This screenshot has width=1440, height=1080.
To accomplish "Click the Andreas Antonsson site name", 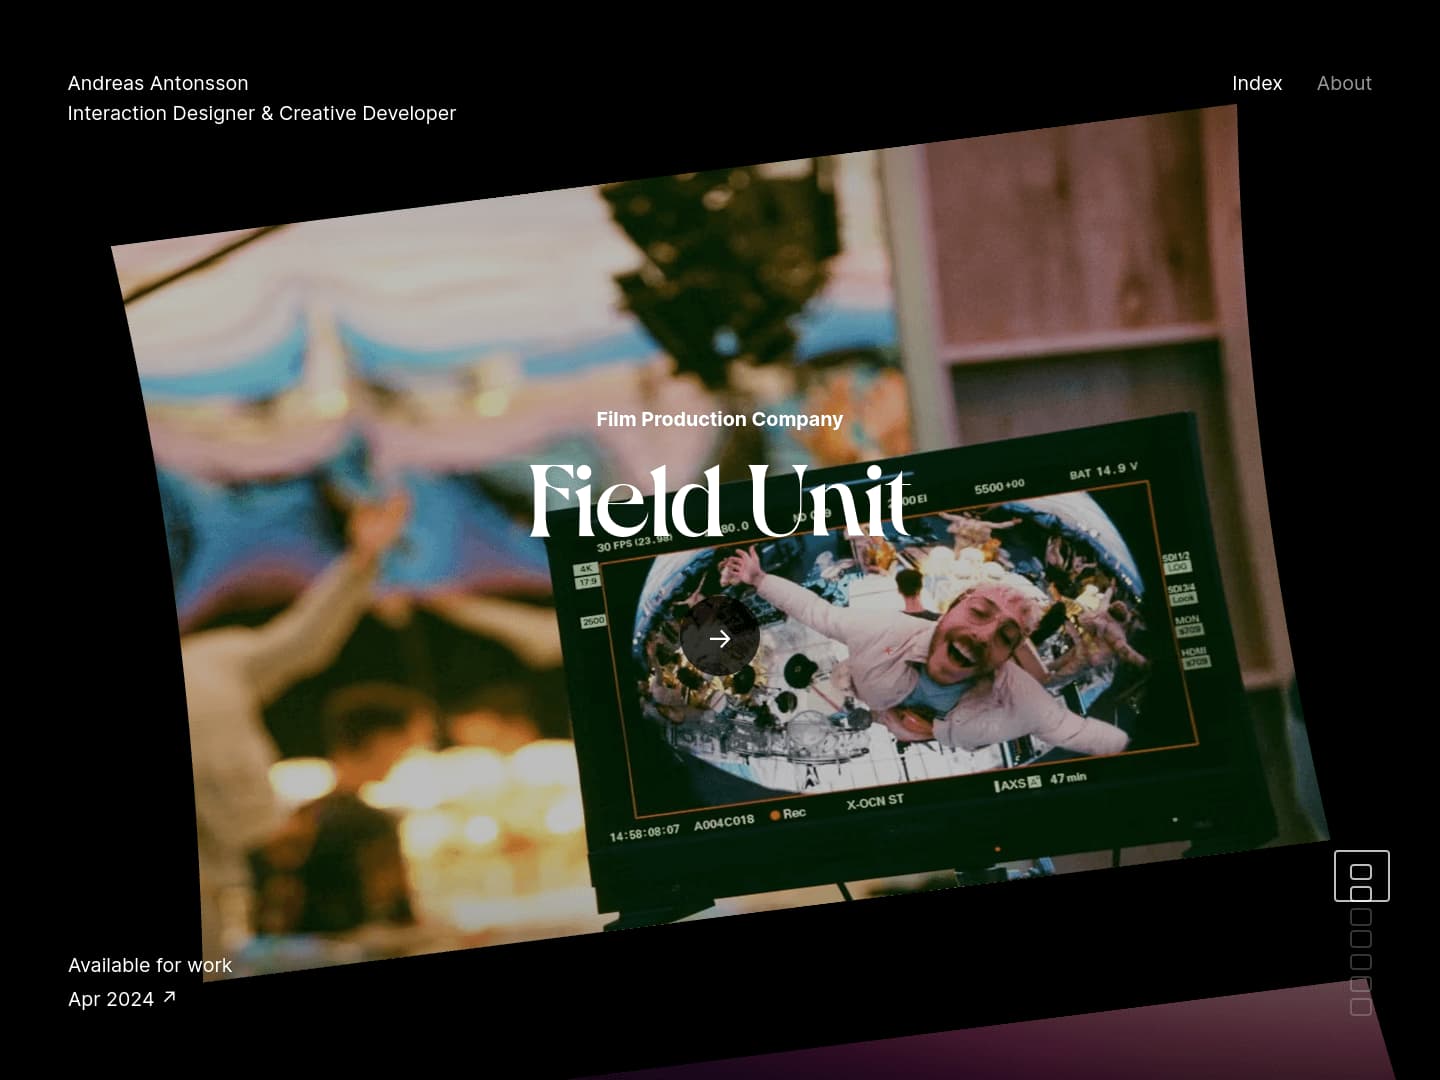I will [x=158, y=83].
